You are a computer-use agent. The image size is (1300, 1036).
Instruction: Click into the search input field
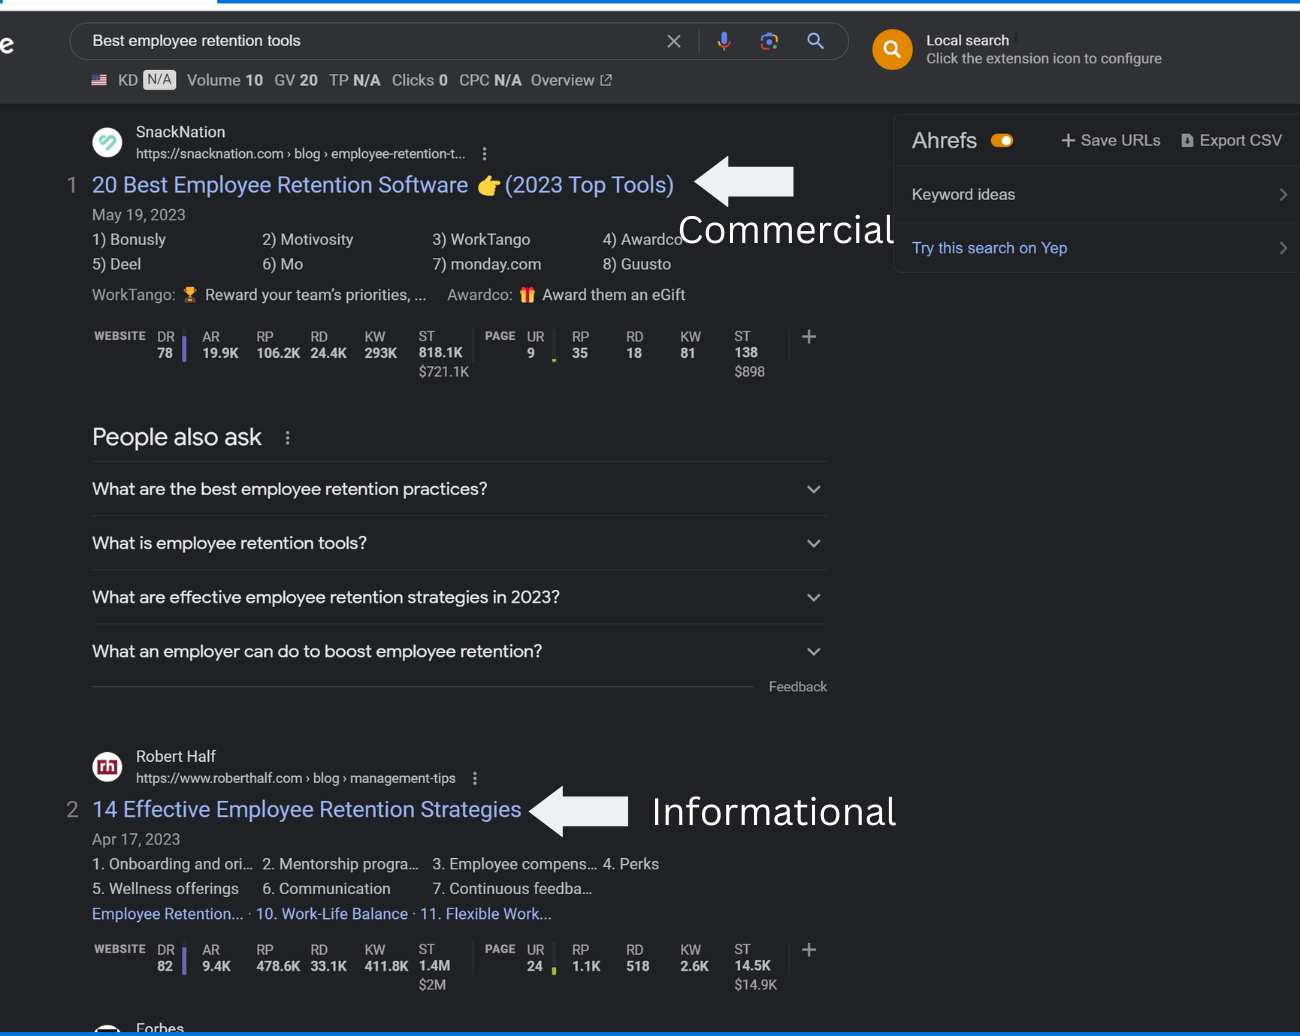click(370, 41)
